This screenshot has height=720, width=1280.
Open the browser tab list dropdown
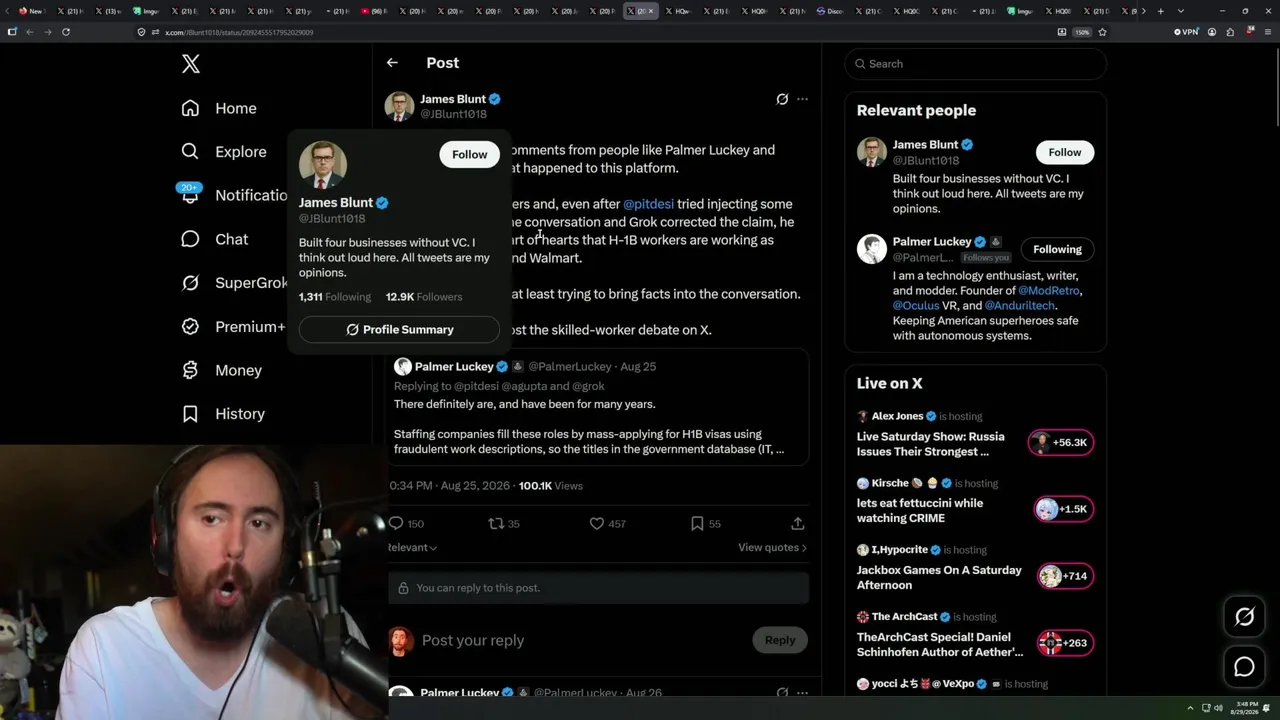(x=1181, y=11)
